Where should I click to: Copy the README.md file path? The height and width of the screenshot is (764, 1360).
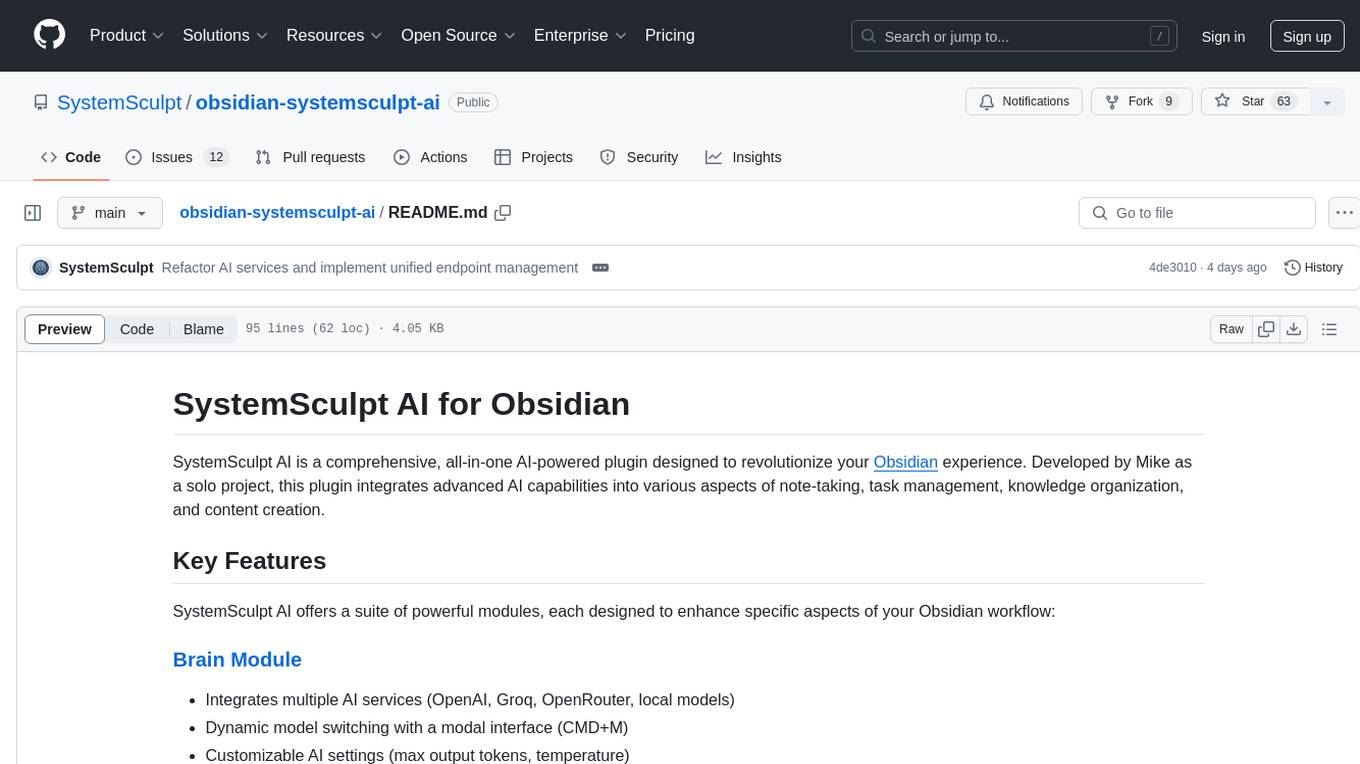click(x=503, y=212)
